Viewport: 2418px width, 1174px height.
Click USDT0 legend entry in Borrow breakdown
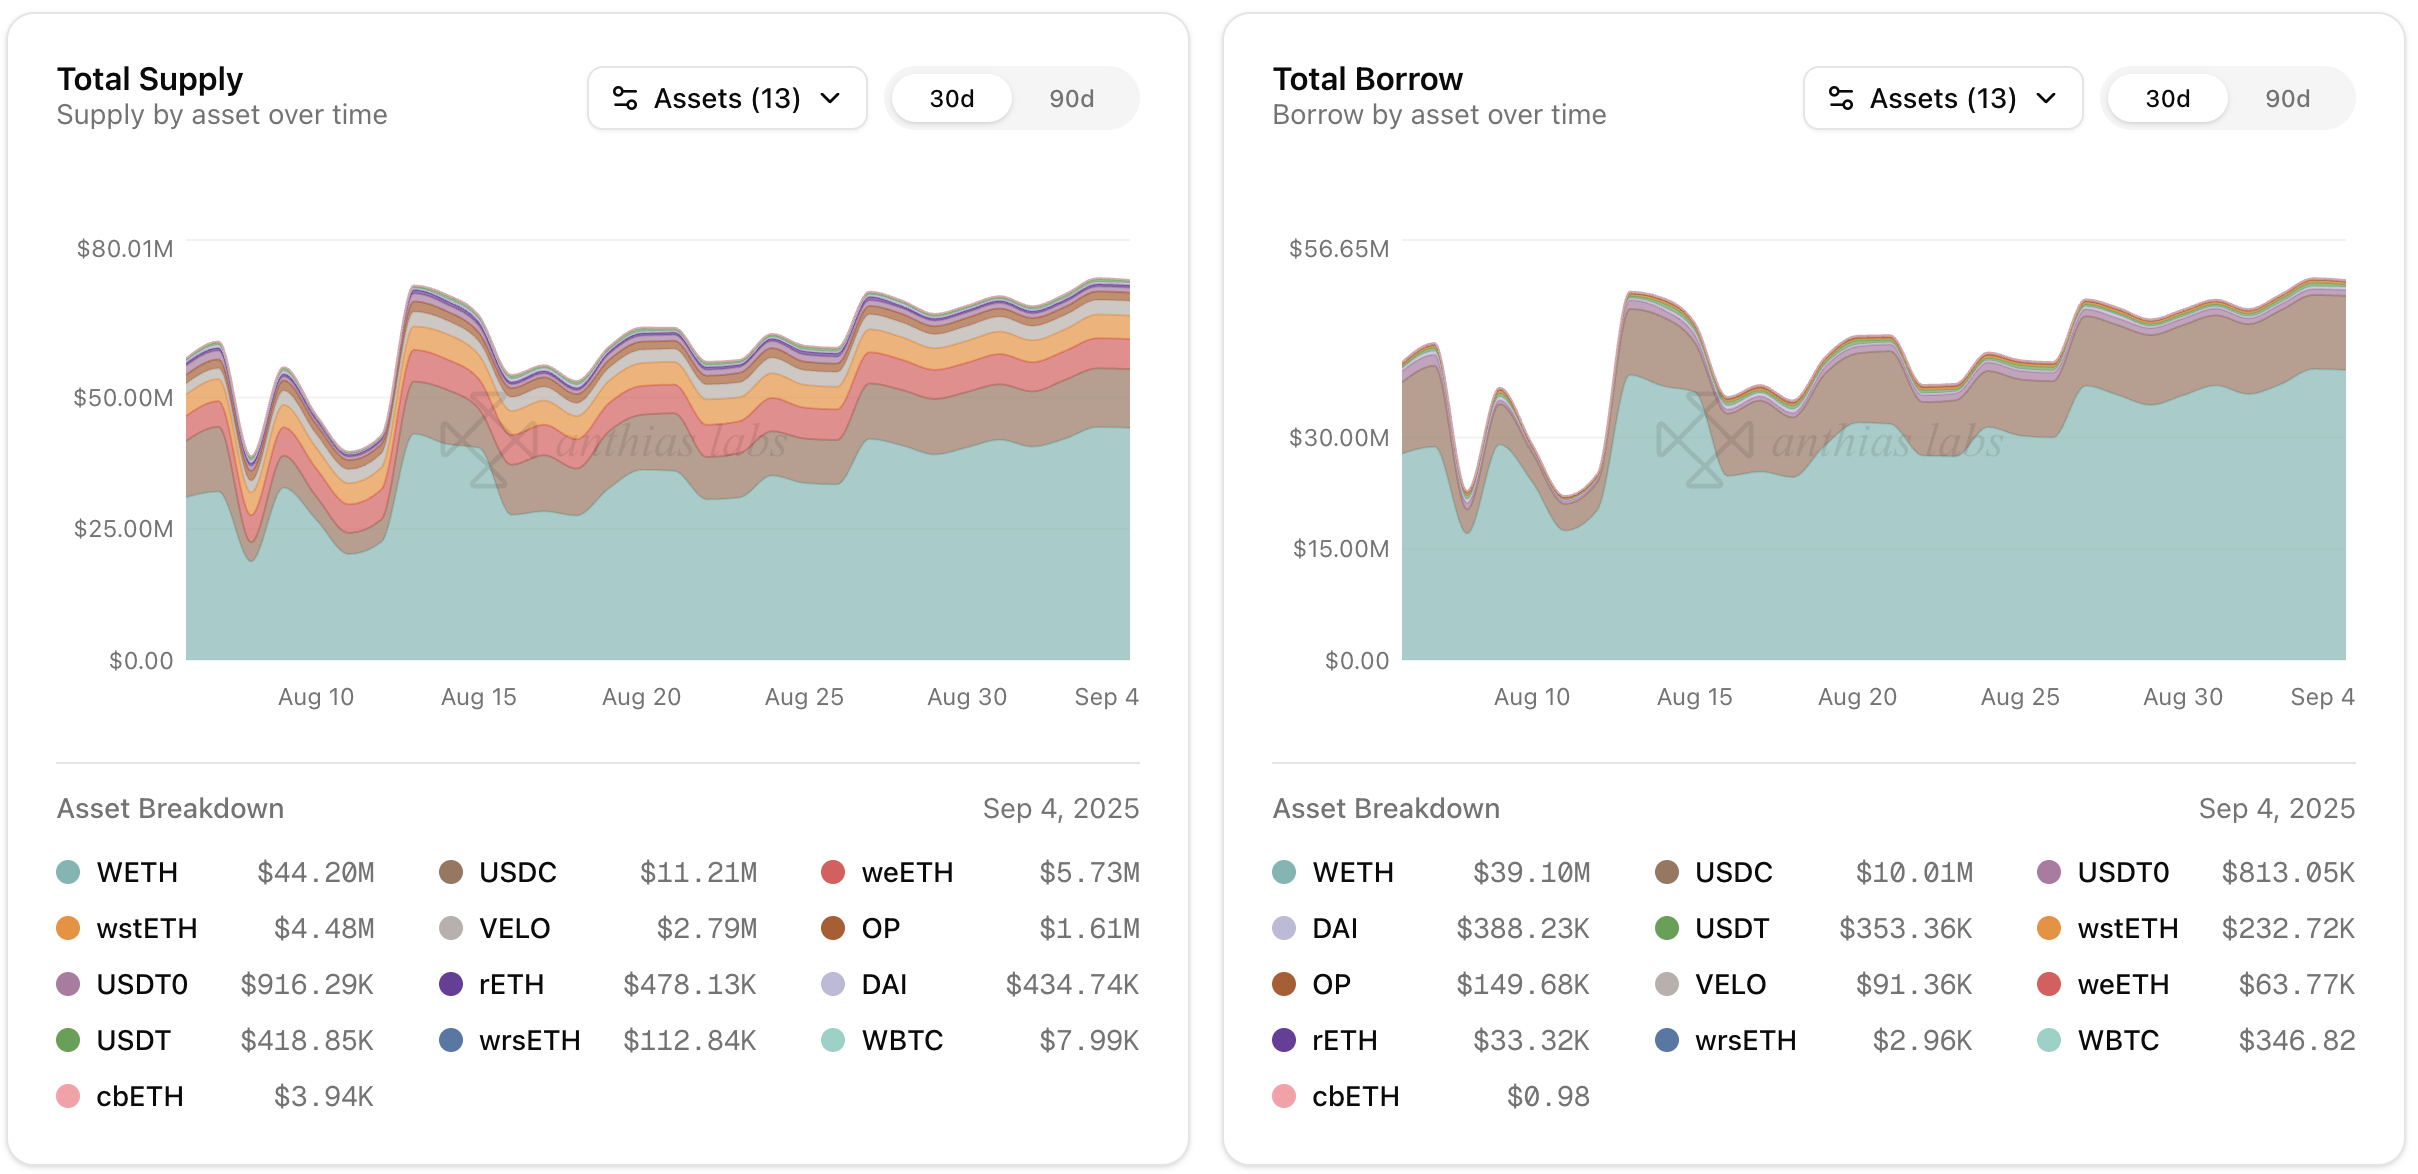coord(2122,872)
